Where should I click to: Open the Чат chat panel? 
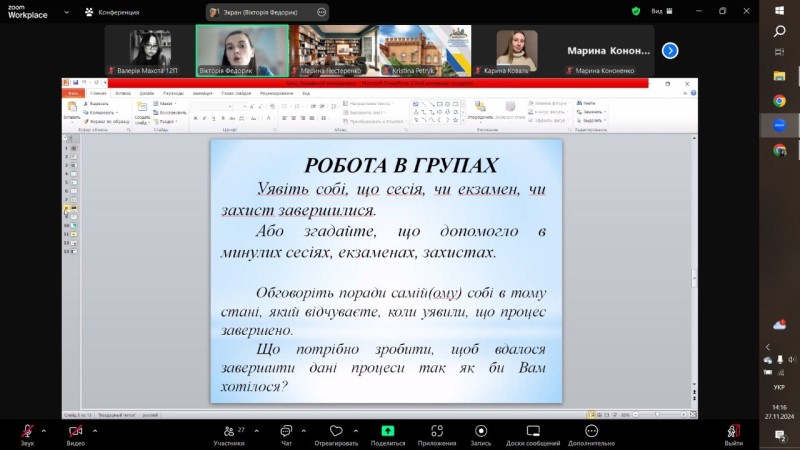(x=286, y=431)
